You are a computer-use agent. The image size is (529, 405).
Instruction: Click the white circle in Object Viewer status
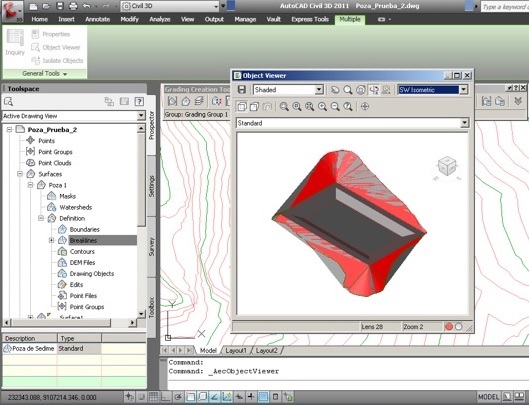(459, 326)
